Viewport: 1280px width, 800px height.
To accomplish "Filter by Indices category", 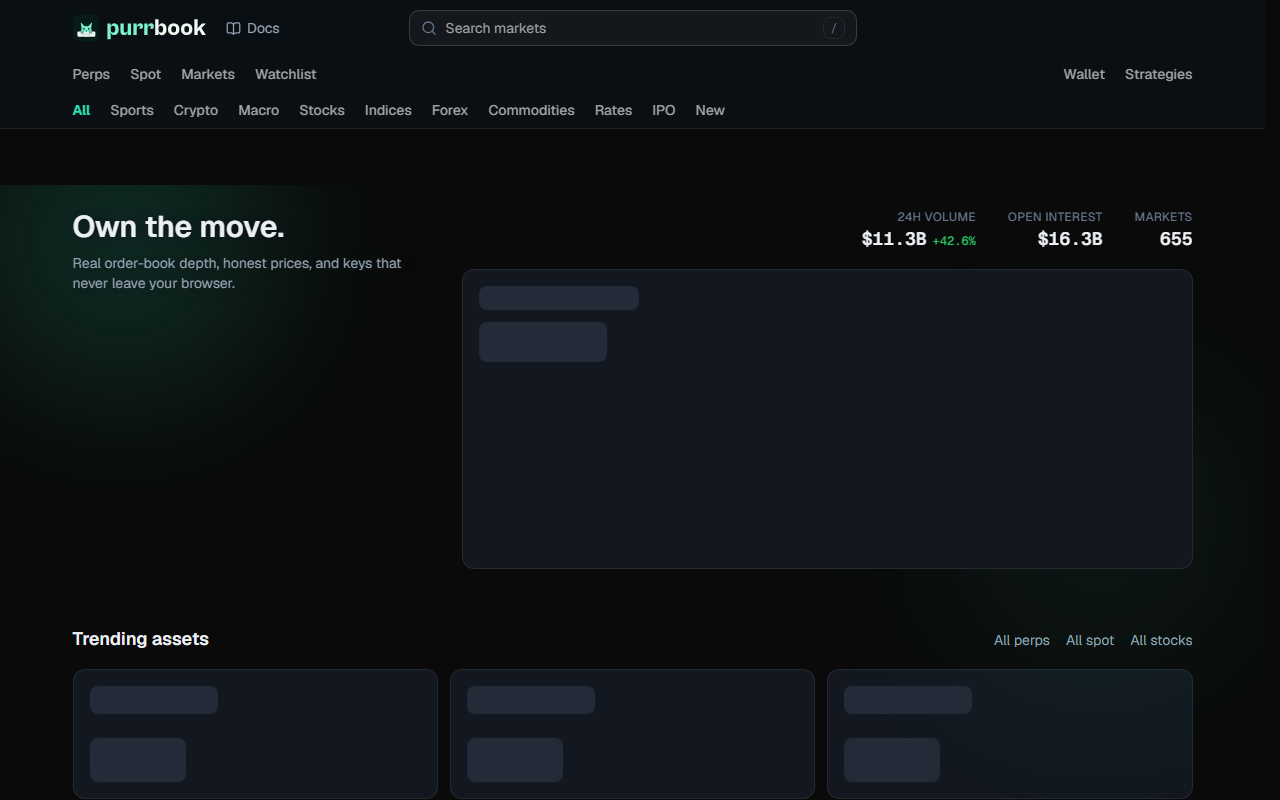I will [x=388, y=110].
